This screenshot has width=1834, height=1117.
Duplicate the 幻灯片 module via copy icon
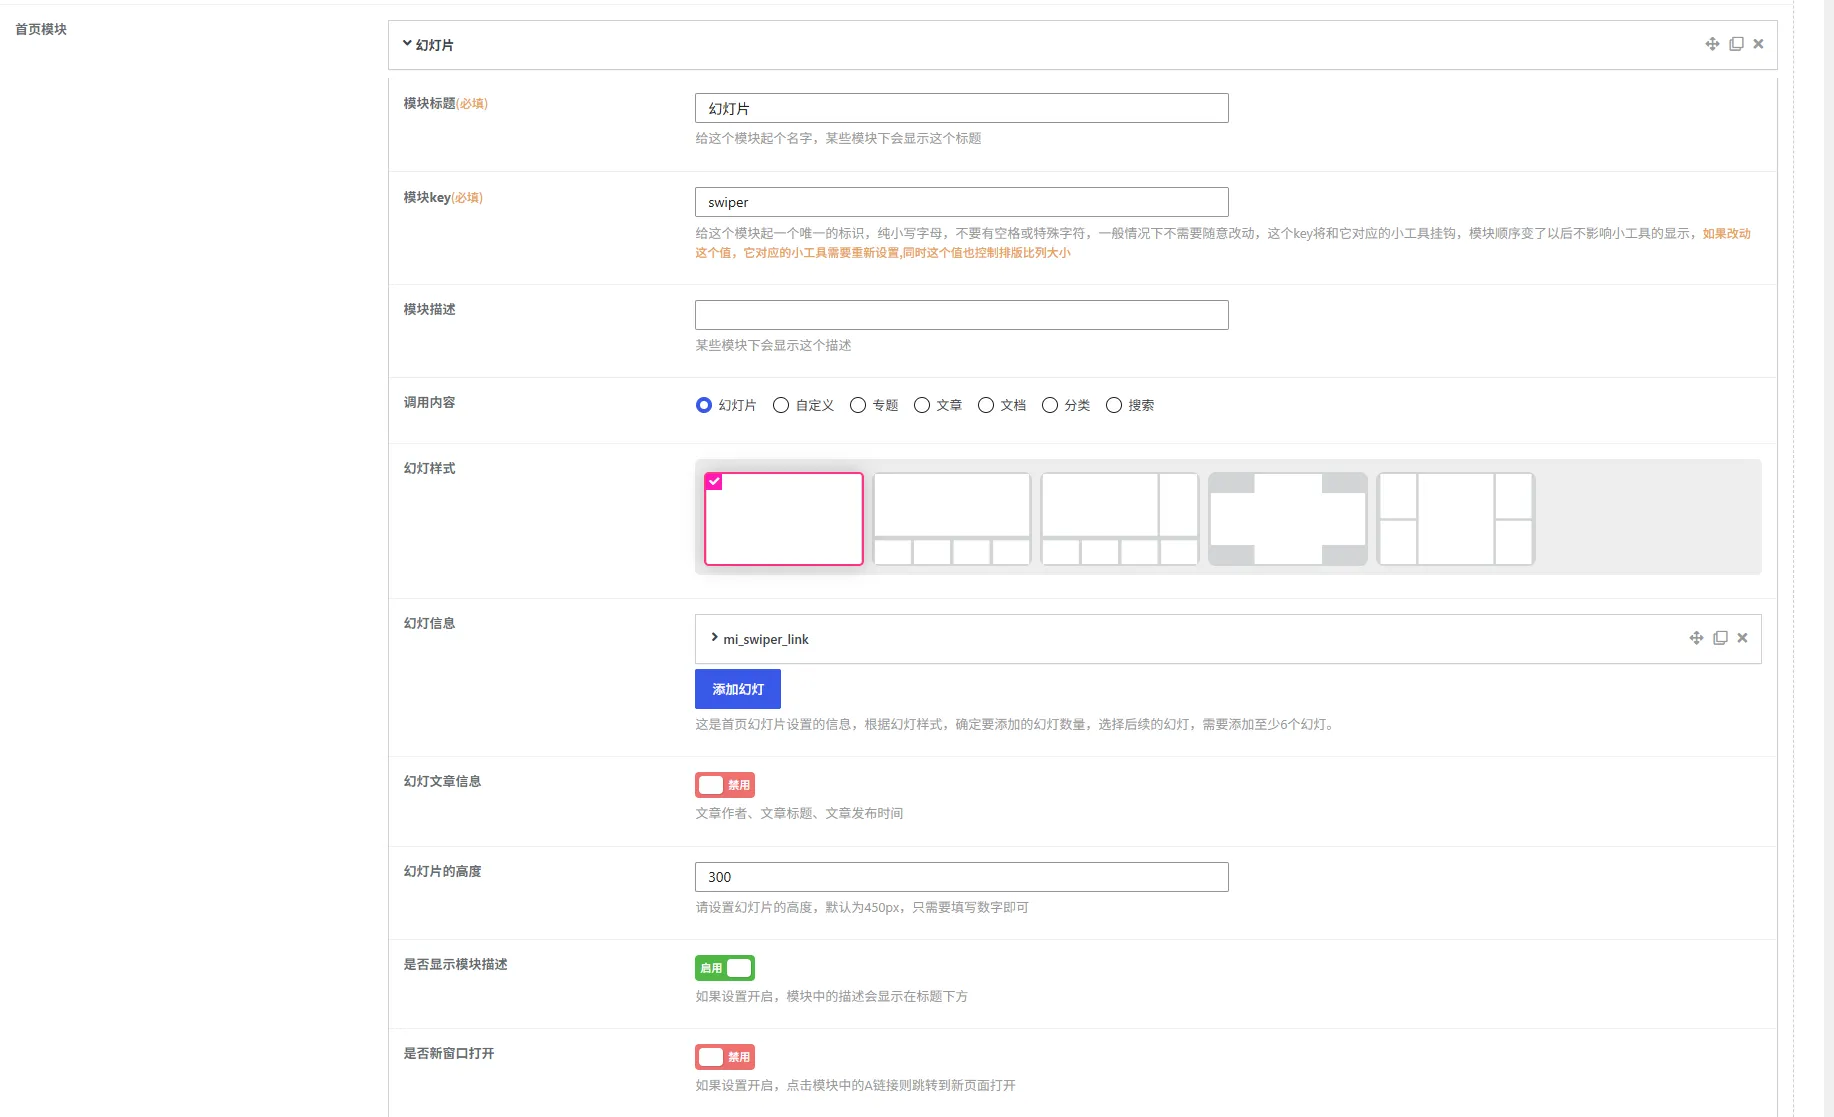(x=1736, y=44)
